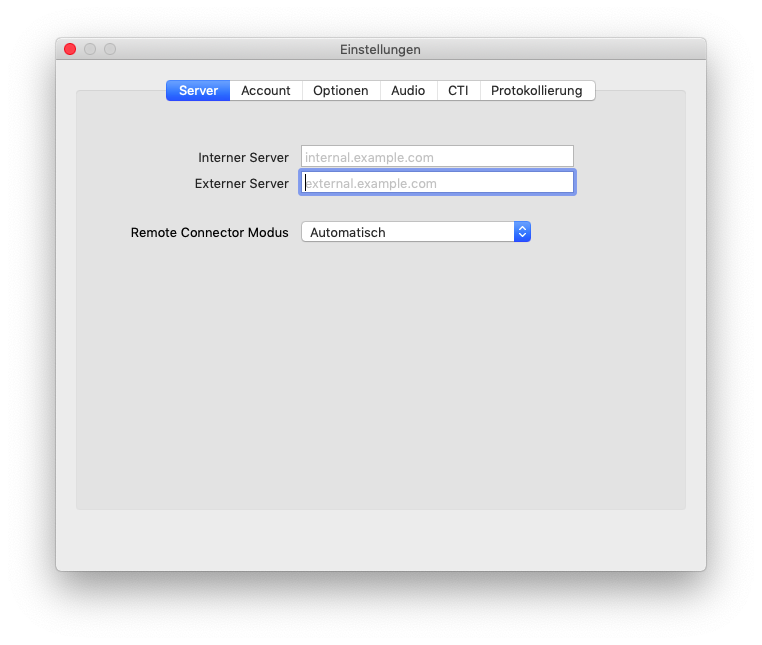
Task: Click the Interner Server label
Action: pos(243,157)
